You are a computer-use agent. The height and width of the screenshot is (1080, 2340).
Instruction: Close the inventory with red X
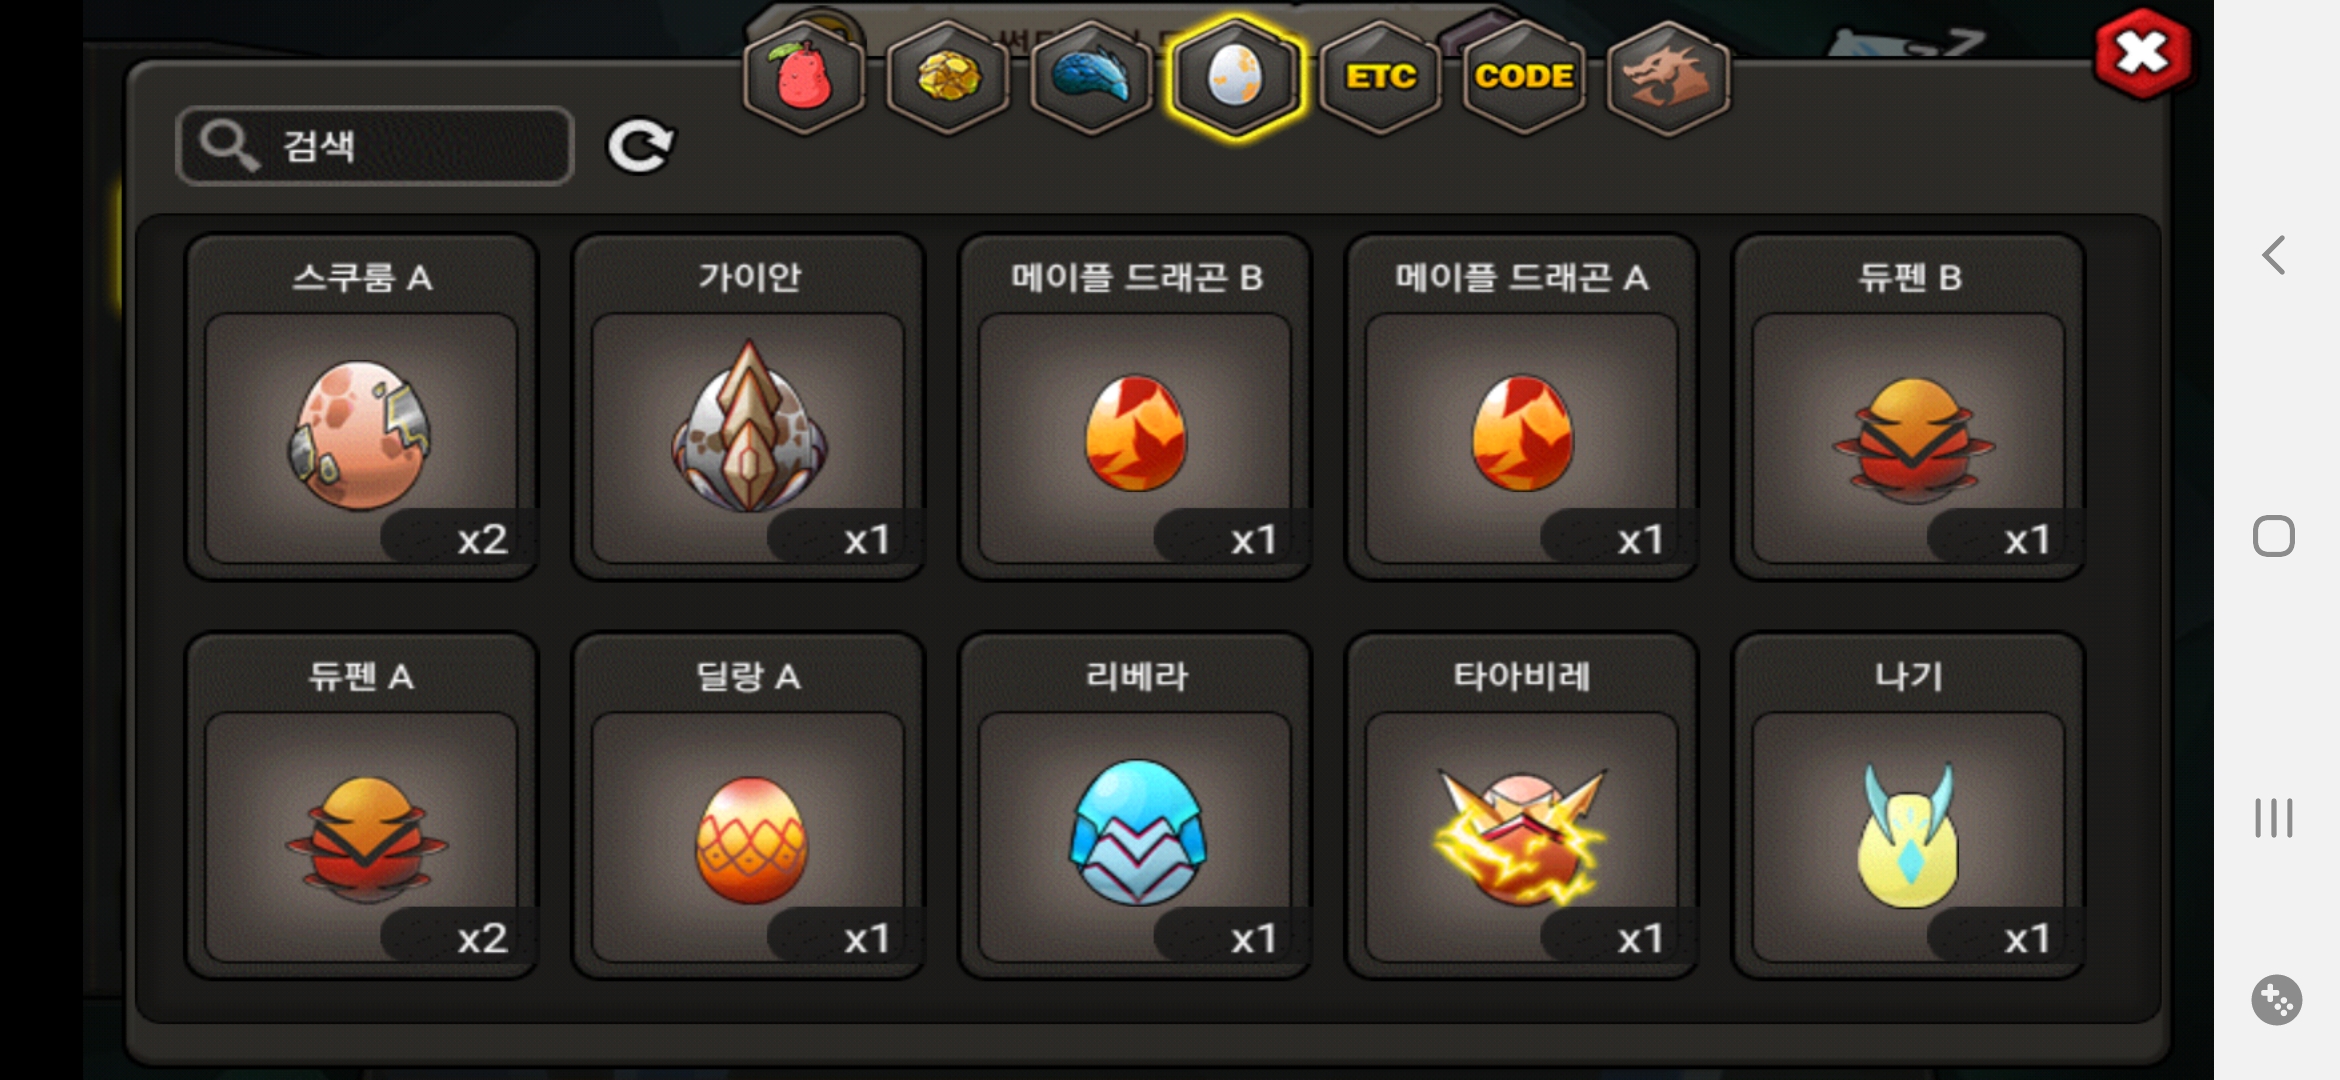coord(2143,53)
